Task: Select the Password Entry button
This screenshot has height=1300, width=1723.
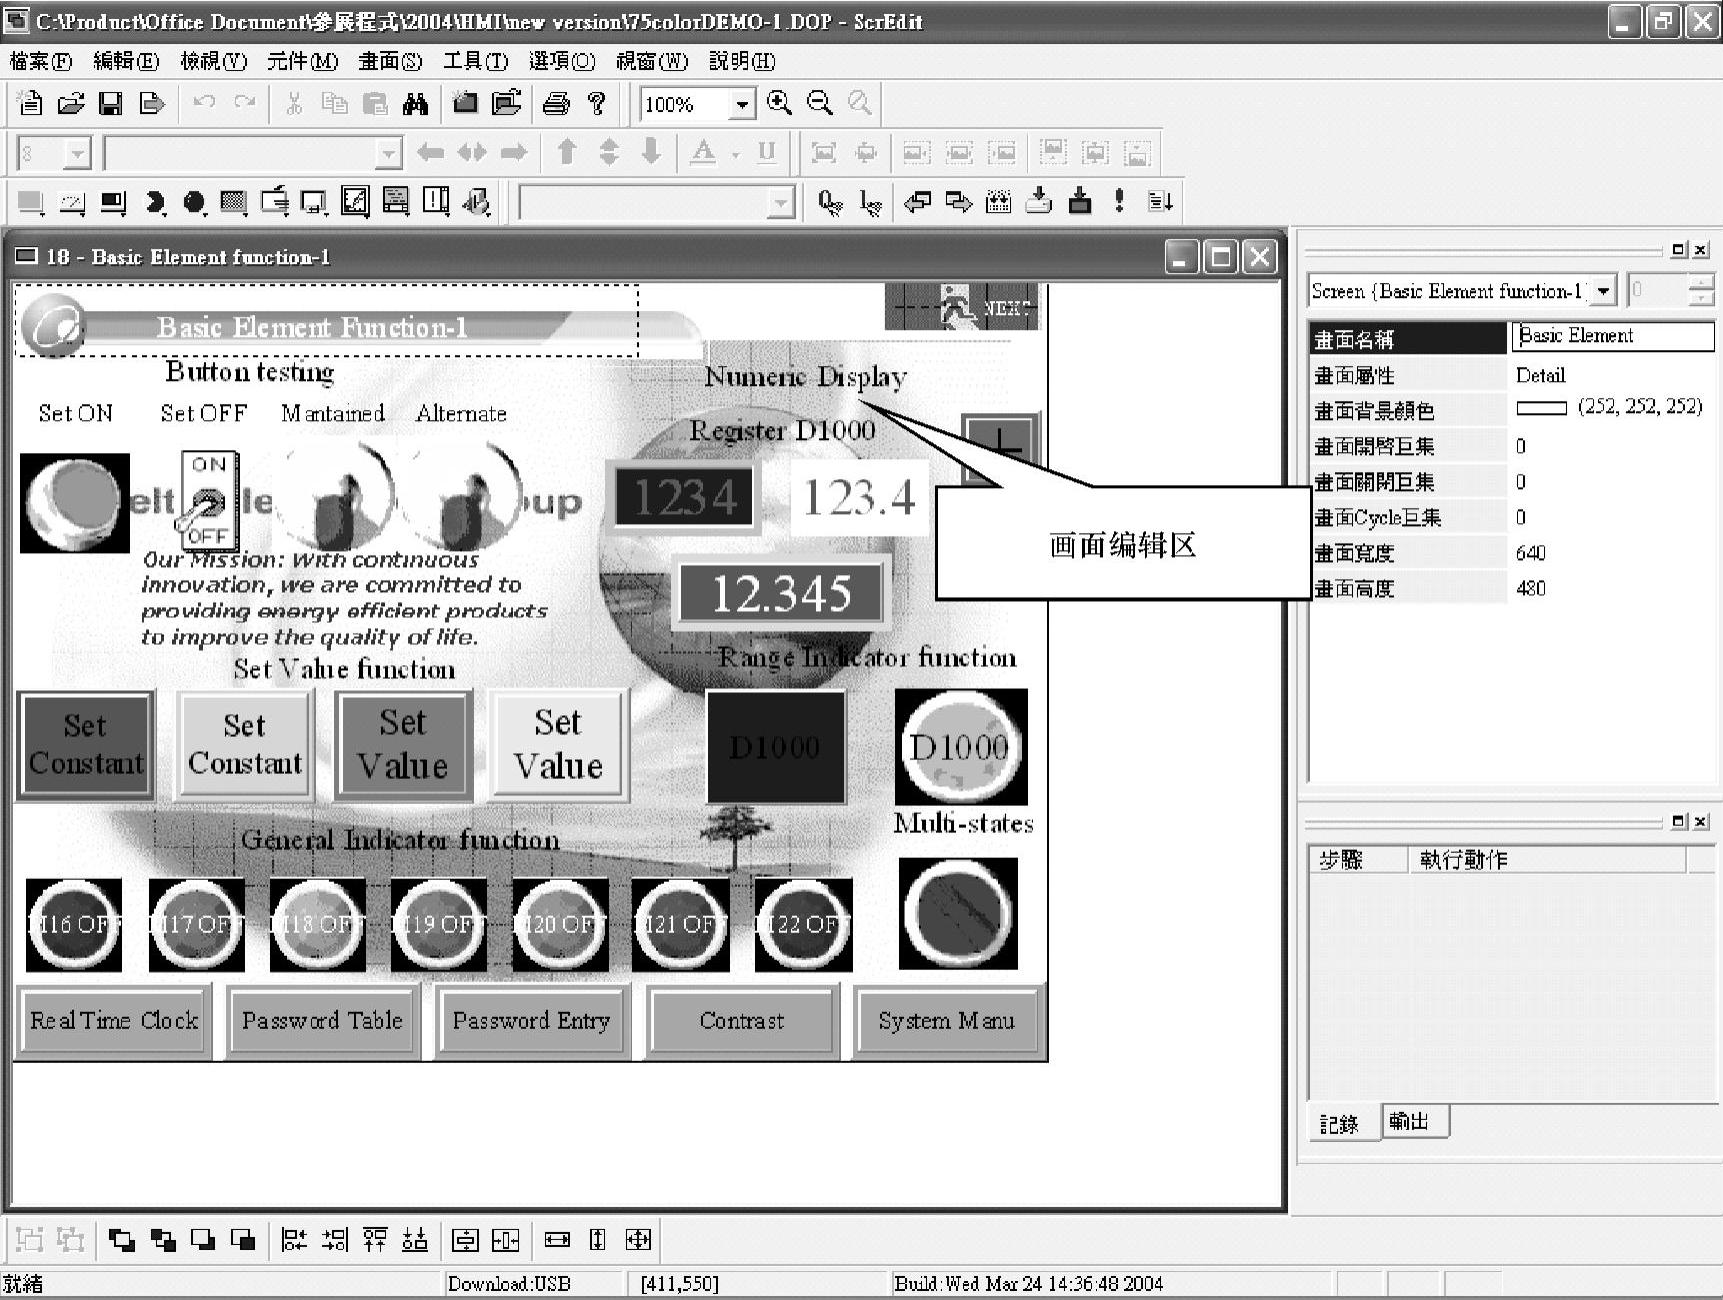Action: (531, 1021)
